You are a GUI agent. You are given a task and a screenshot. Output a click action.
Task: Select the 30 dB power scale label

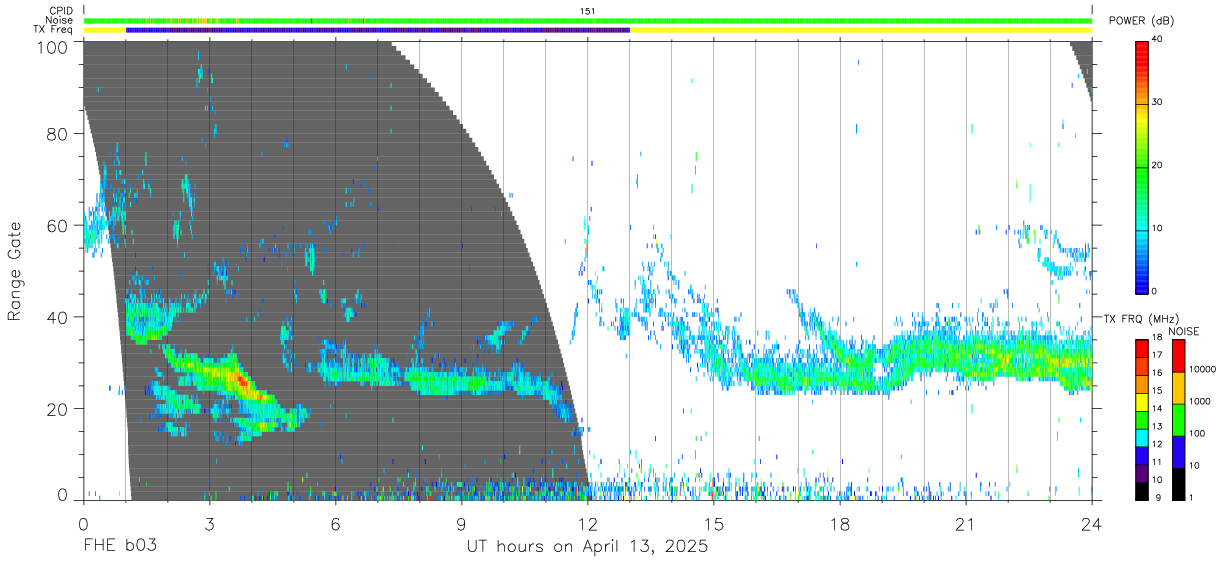[1158, 102]
